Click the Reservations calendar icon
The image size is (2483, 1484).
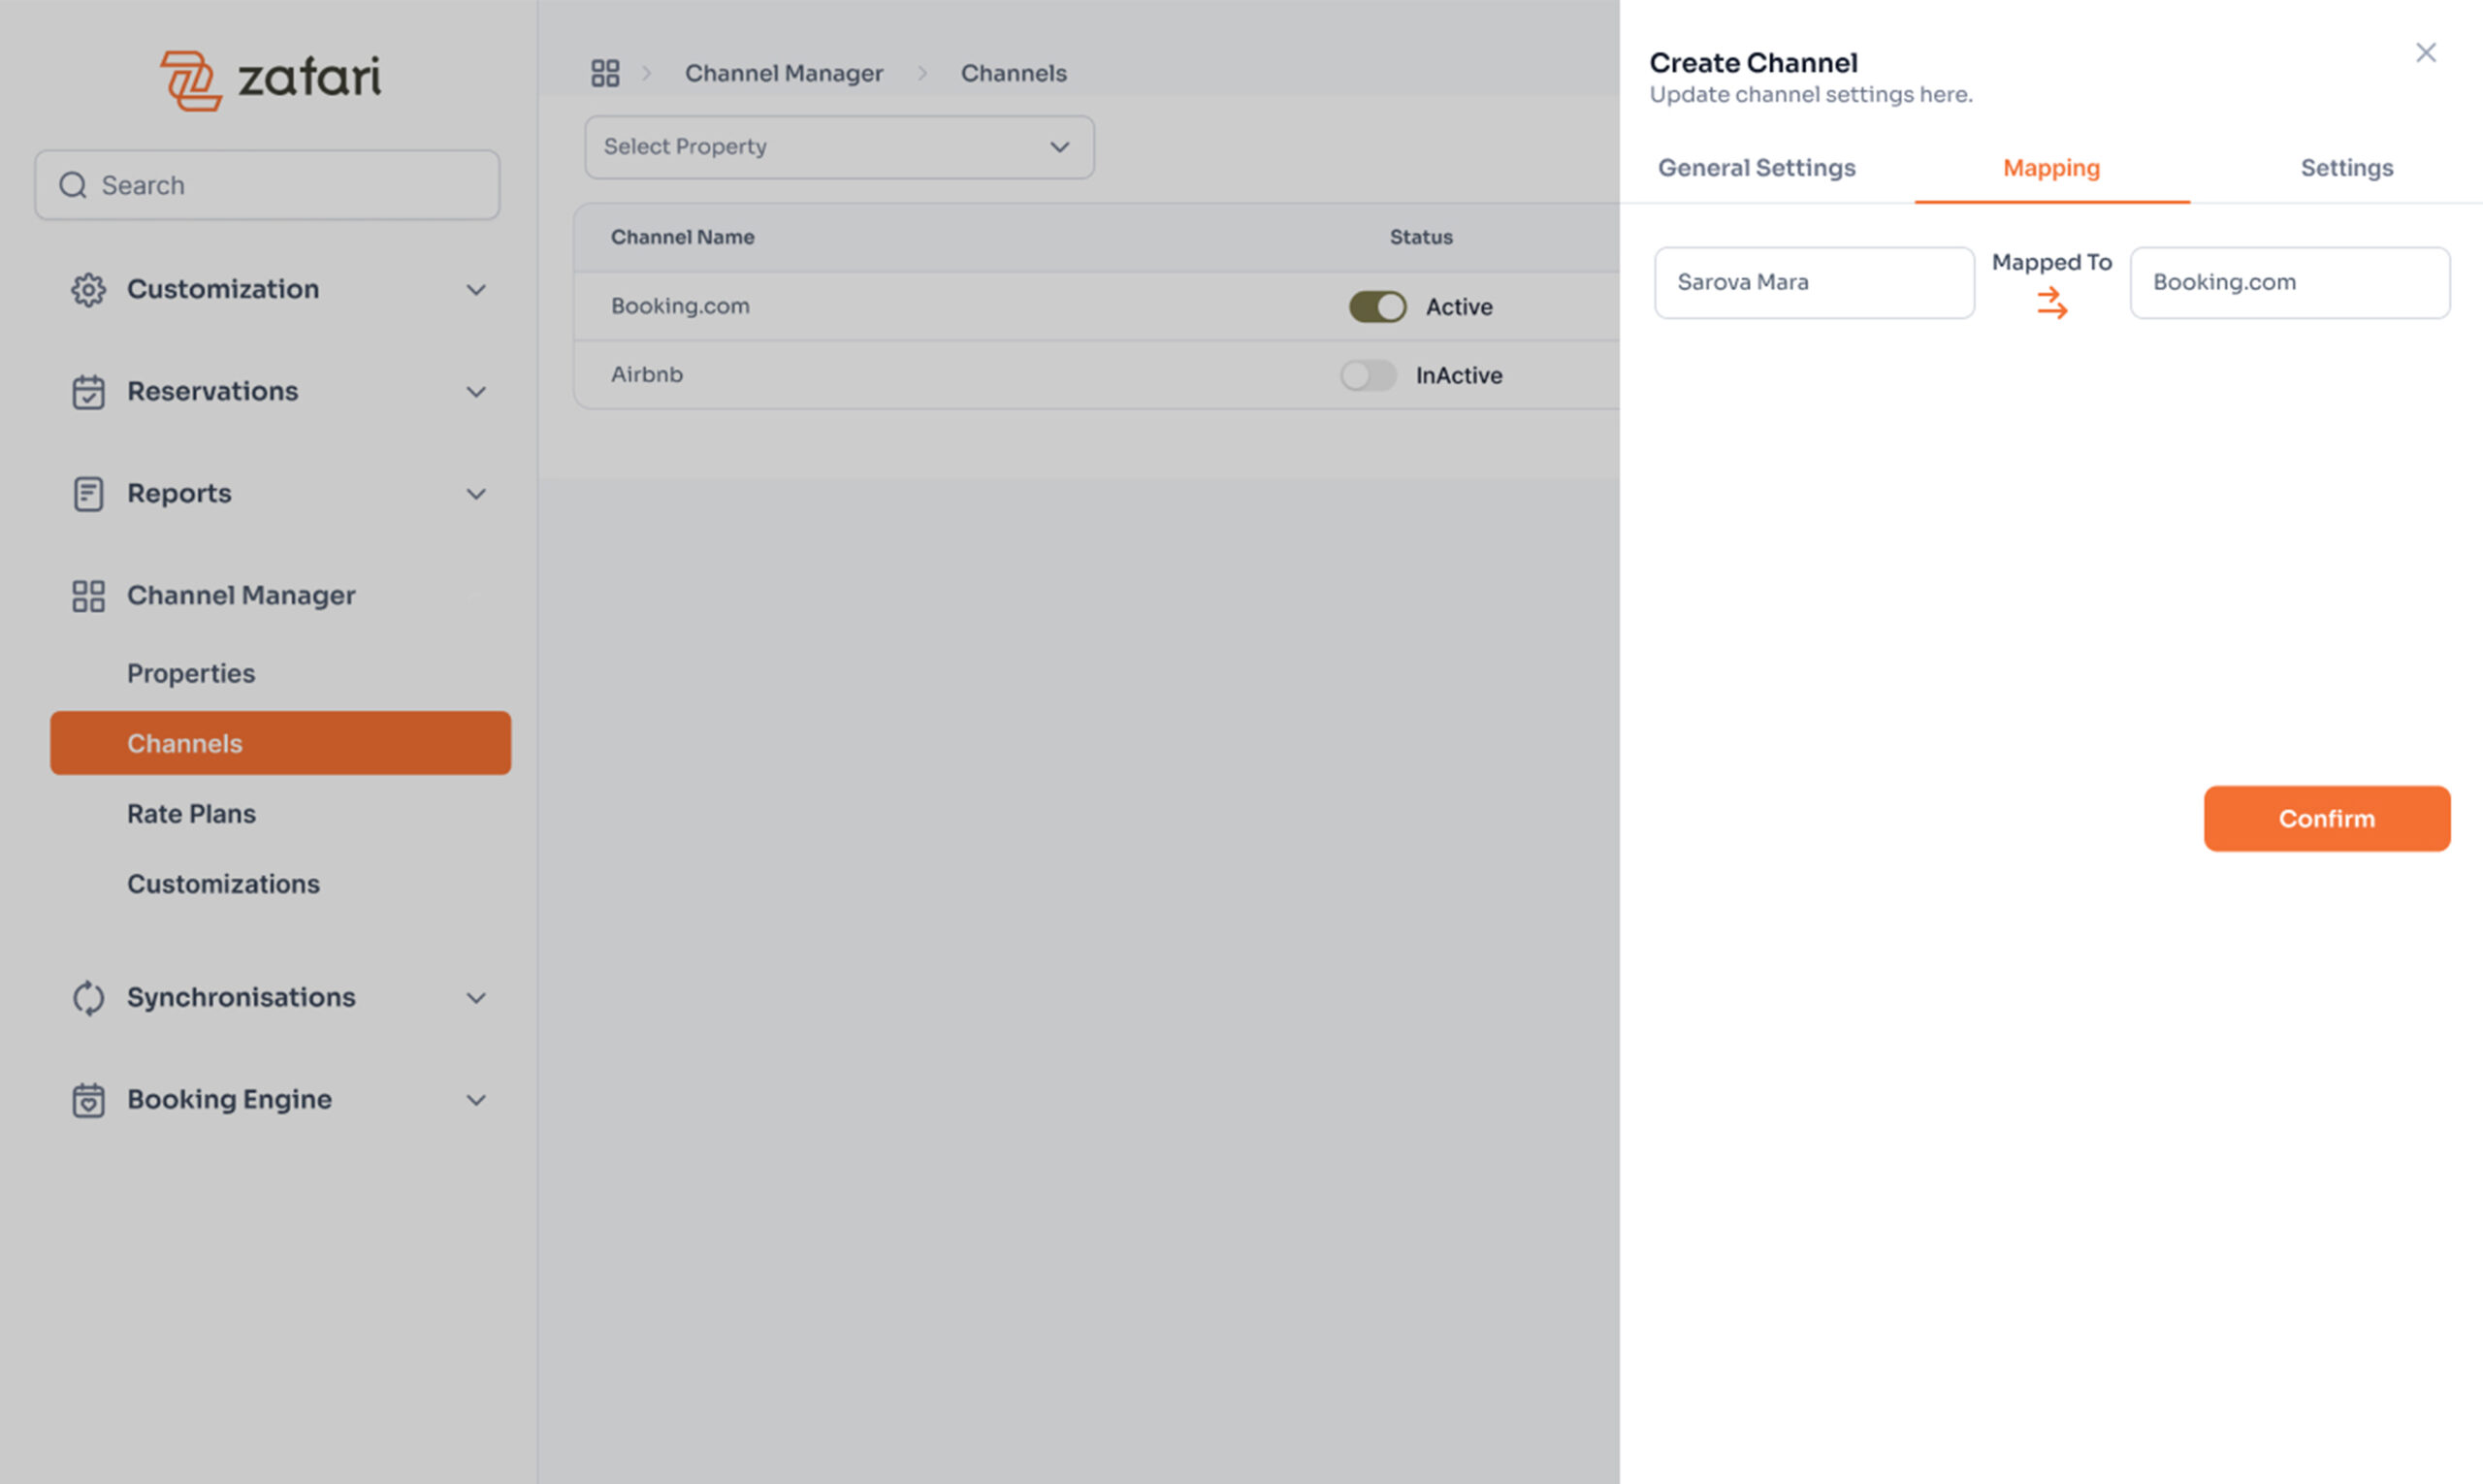point(88,392)
